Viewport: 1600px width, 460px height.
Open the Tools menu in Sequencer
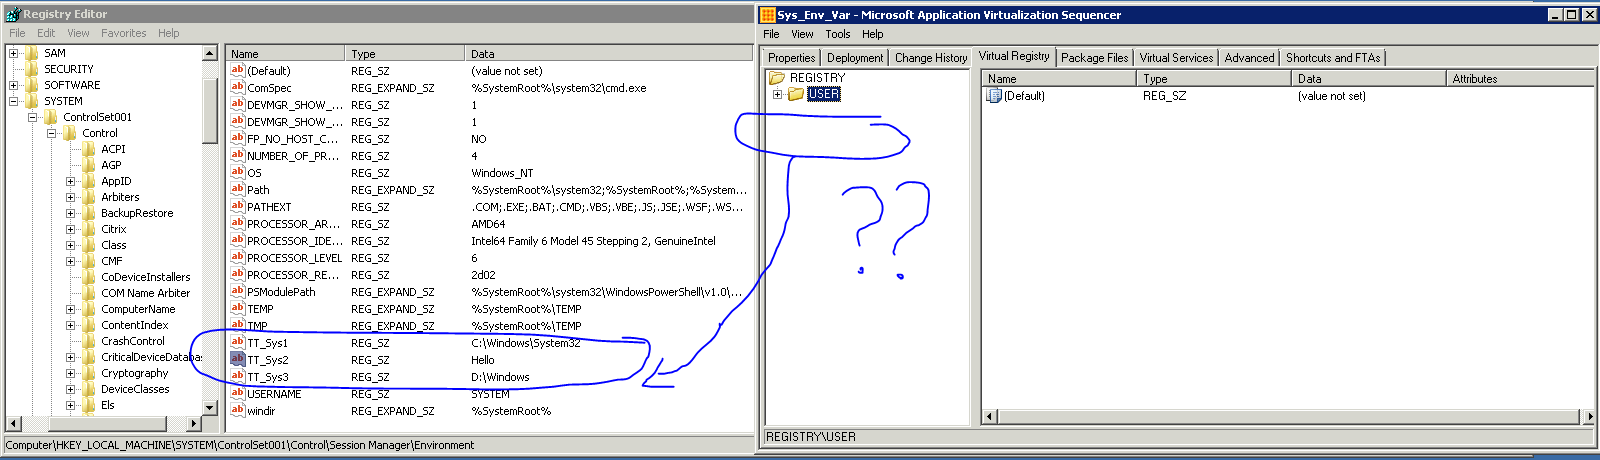[x=837, y=34]
